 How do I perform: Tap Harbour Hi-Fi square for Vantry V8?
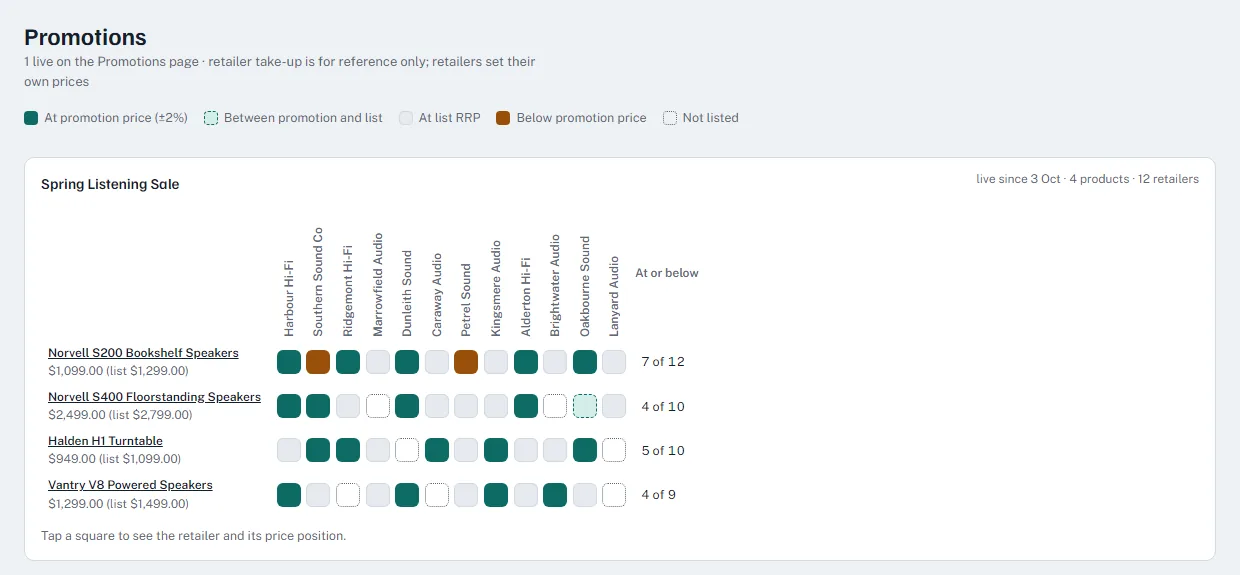[289, 494]
